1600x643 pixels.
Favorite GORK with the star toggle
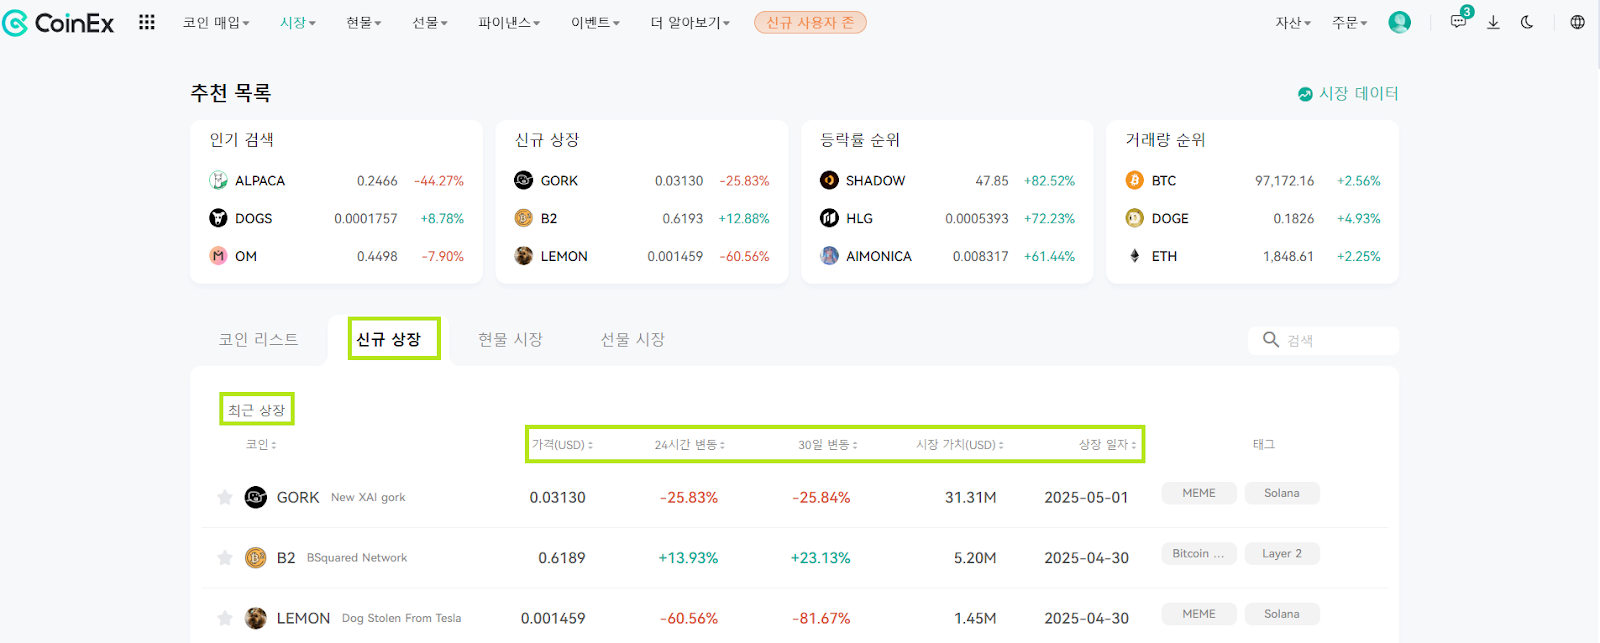pyautogui.click(x=225, y=497)
